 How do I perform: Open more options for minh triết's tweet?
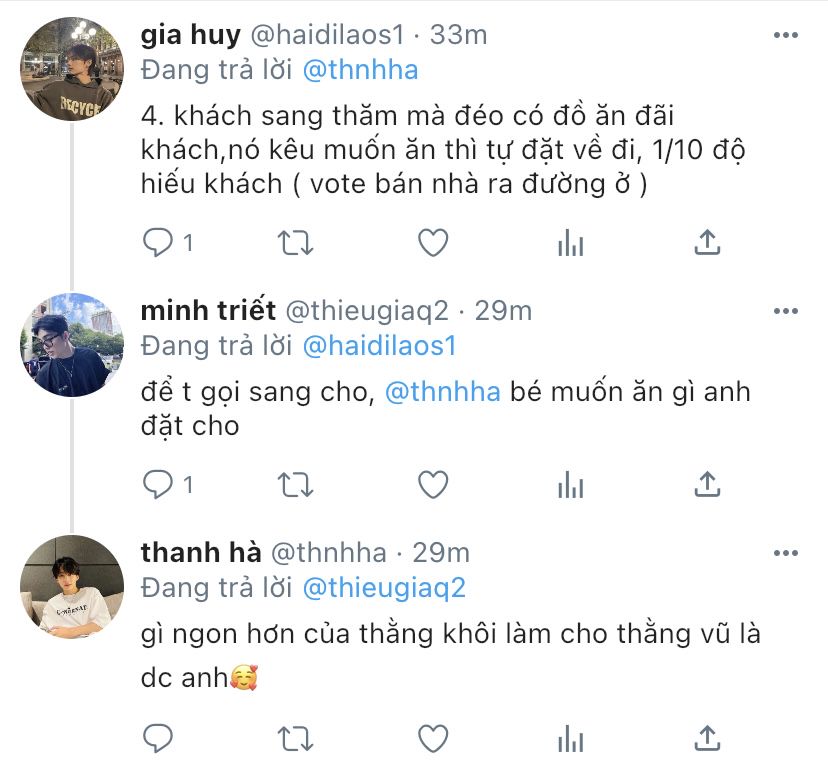[786, 311]
